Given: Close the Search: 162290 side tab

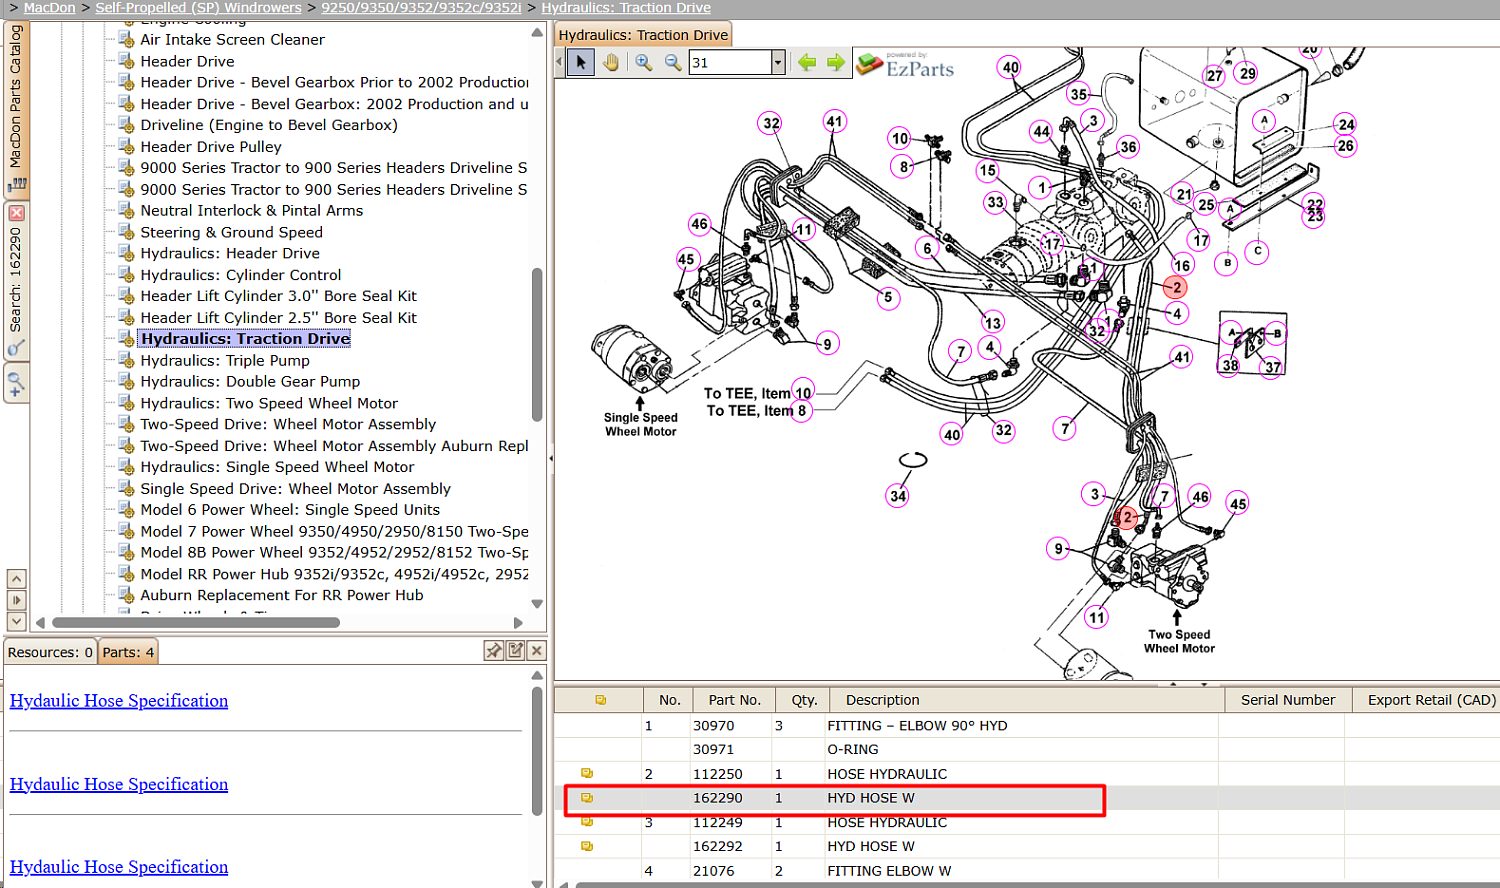Looking at the screenshot, I should click(16, 213).
